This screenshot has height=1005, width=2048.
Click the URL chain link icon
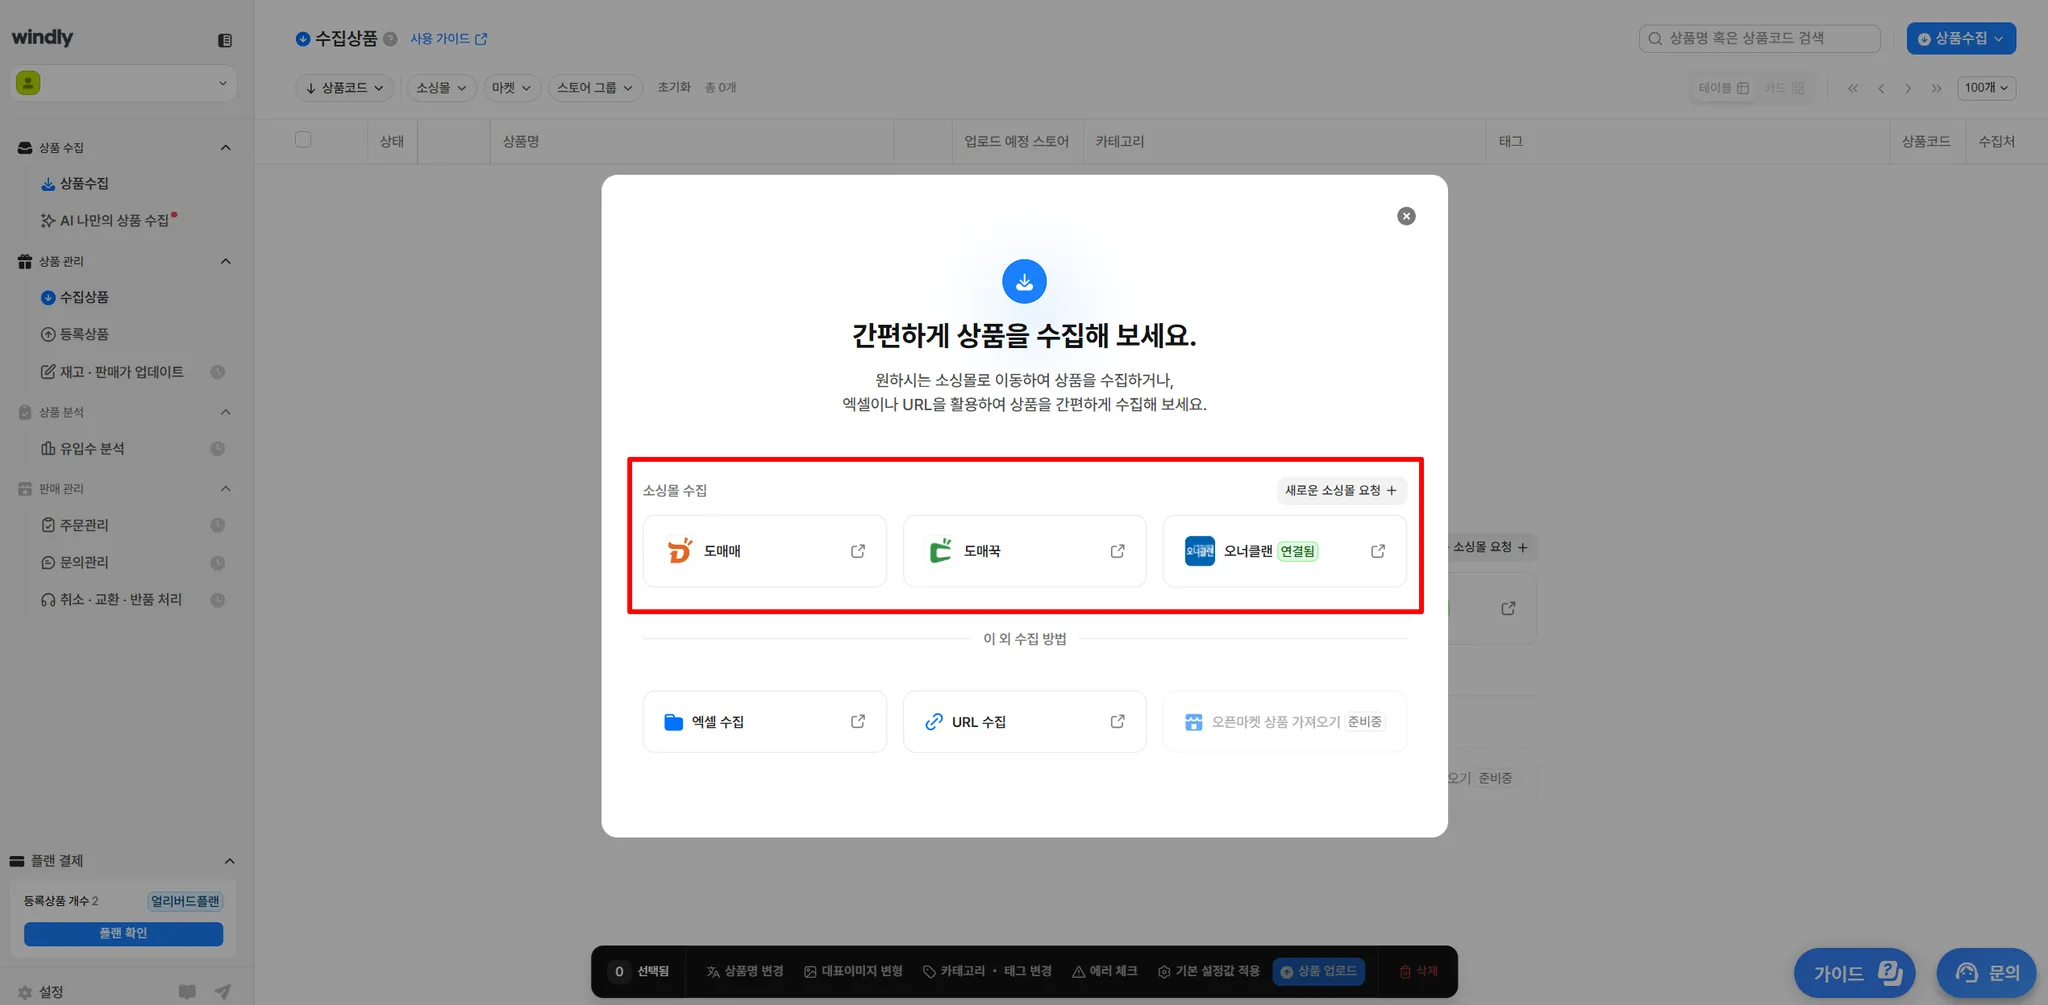934,722
